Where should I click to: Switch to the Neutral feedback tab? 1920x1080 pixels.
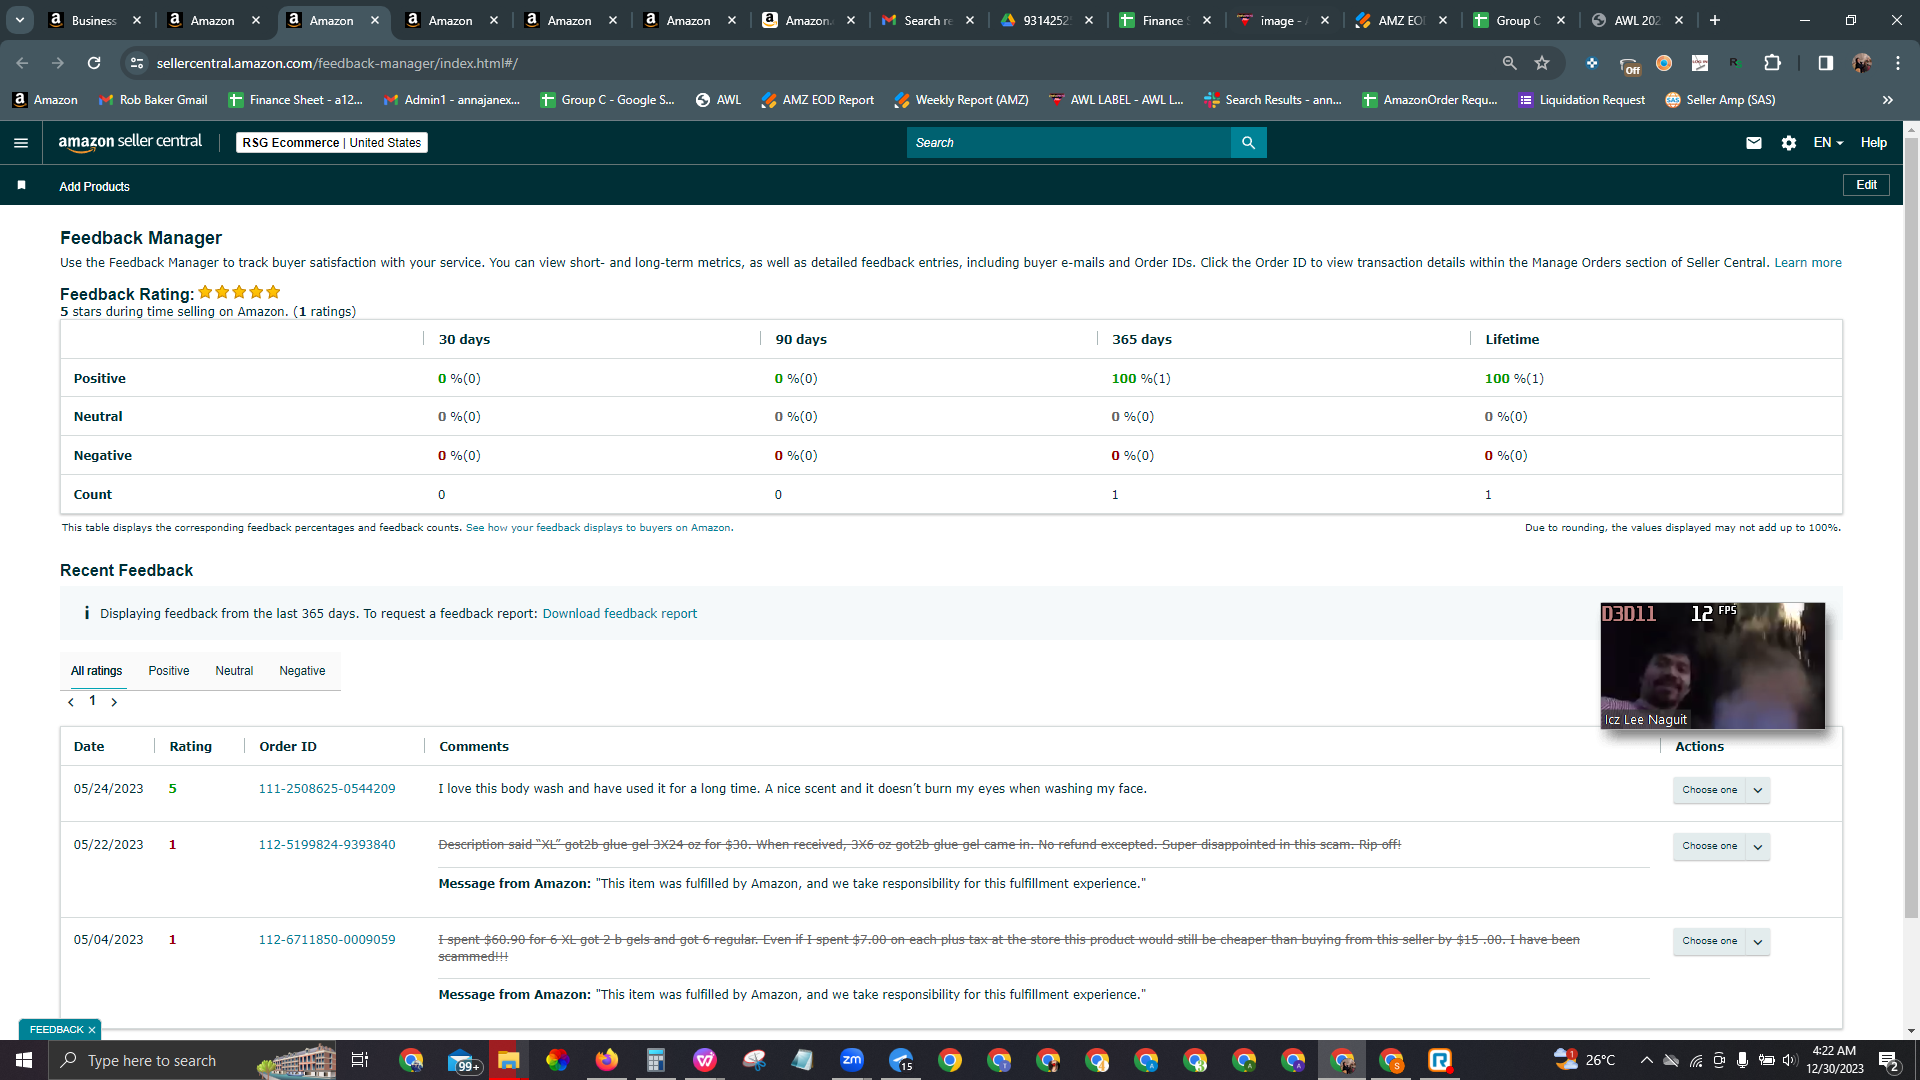tap(234, 671)
